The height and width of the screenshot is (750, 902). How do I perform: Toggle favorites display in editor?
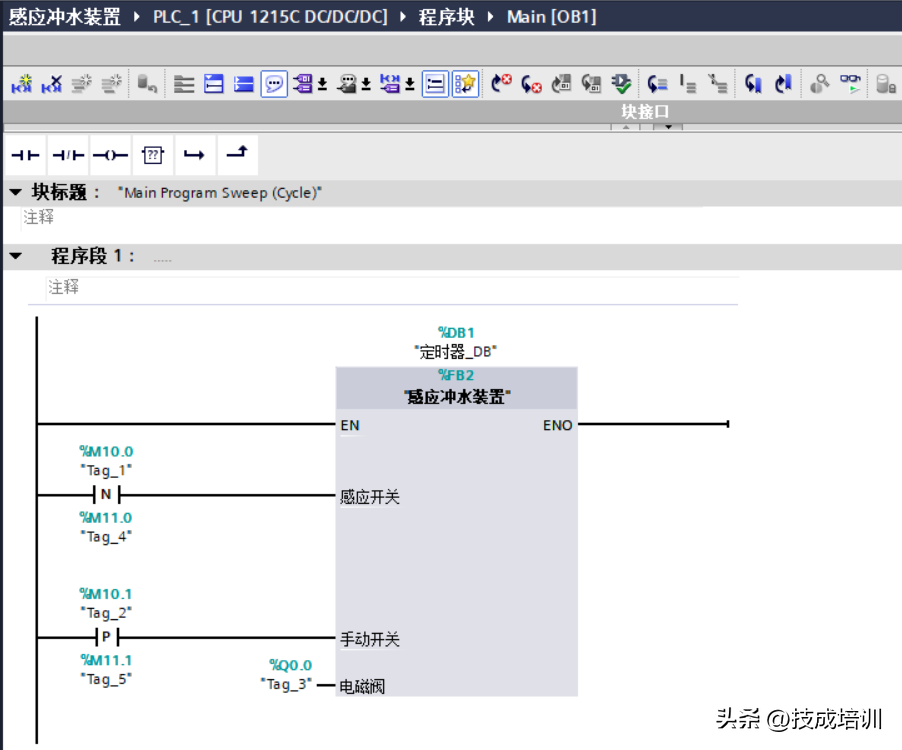tap(465, 84)
